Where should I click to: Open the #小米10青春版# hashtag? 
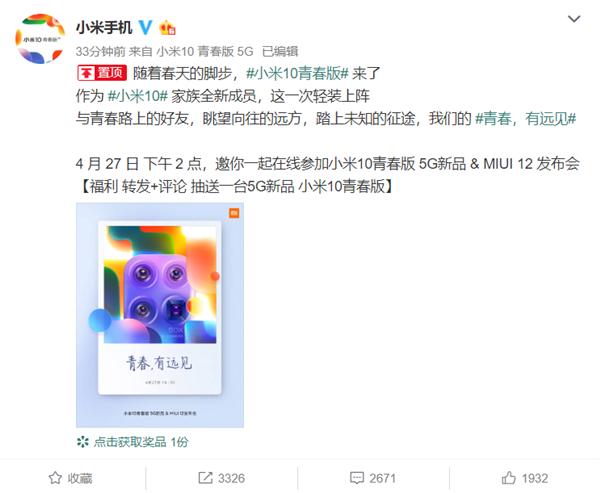pos(297,73)
